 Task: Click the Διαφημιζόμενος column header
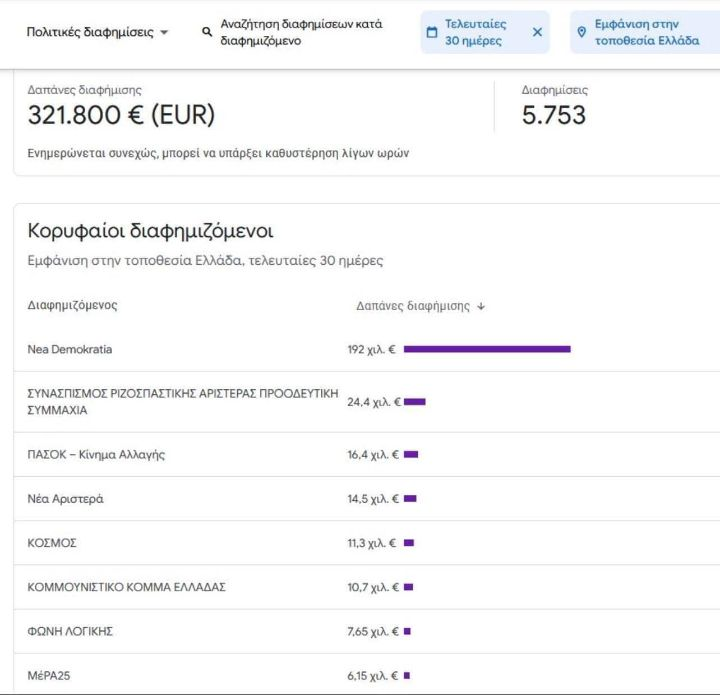[73, 305]
